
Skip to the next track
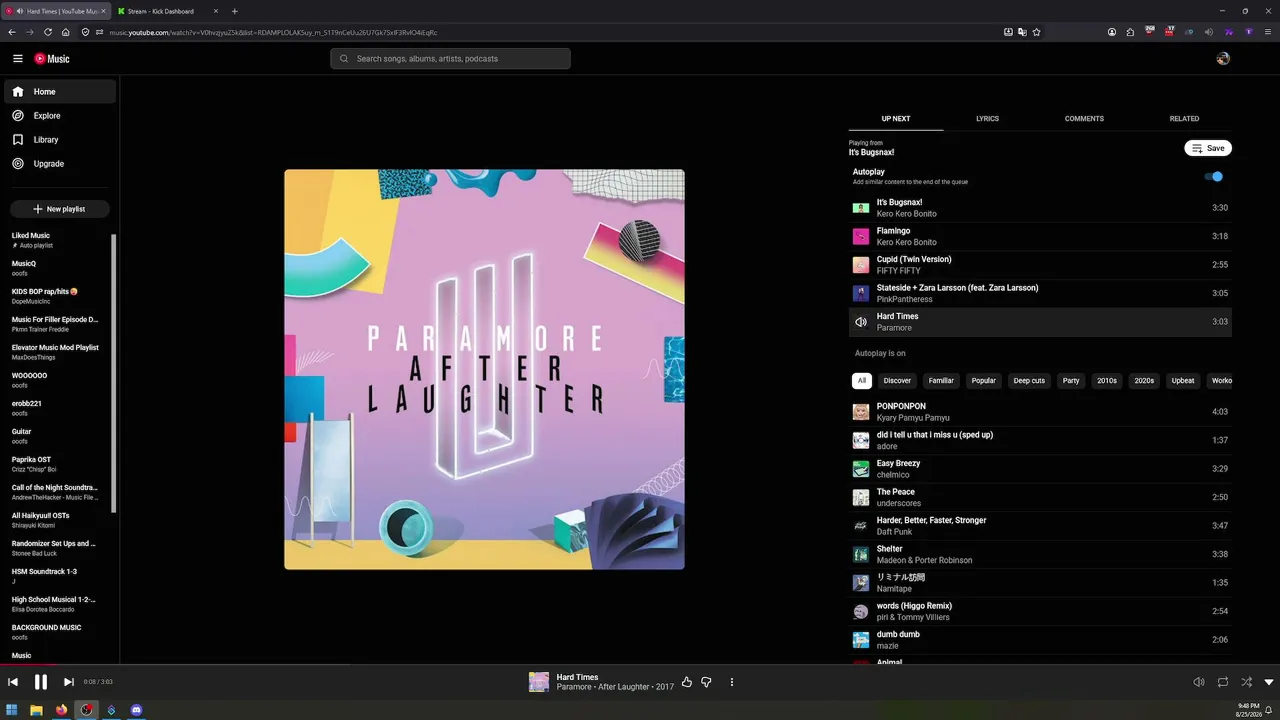tap(68, 682)
